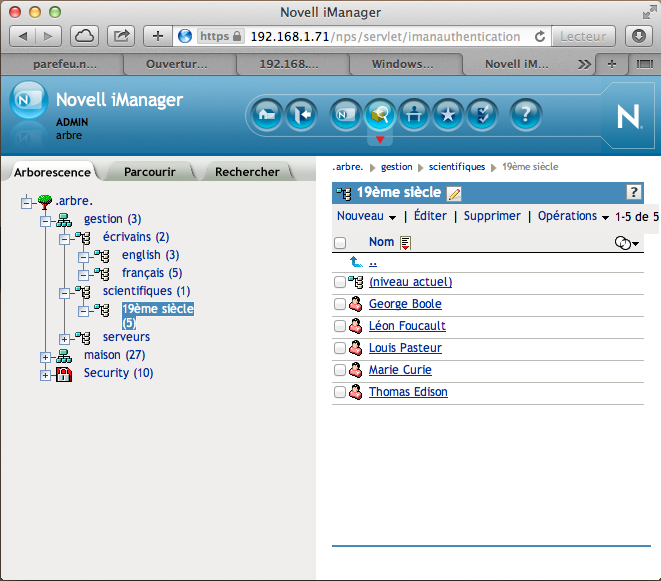Collapse the scientifiques node

click(64, 293)
